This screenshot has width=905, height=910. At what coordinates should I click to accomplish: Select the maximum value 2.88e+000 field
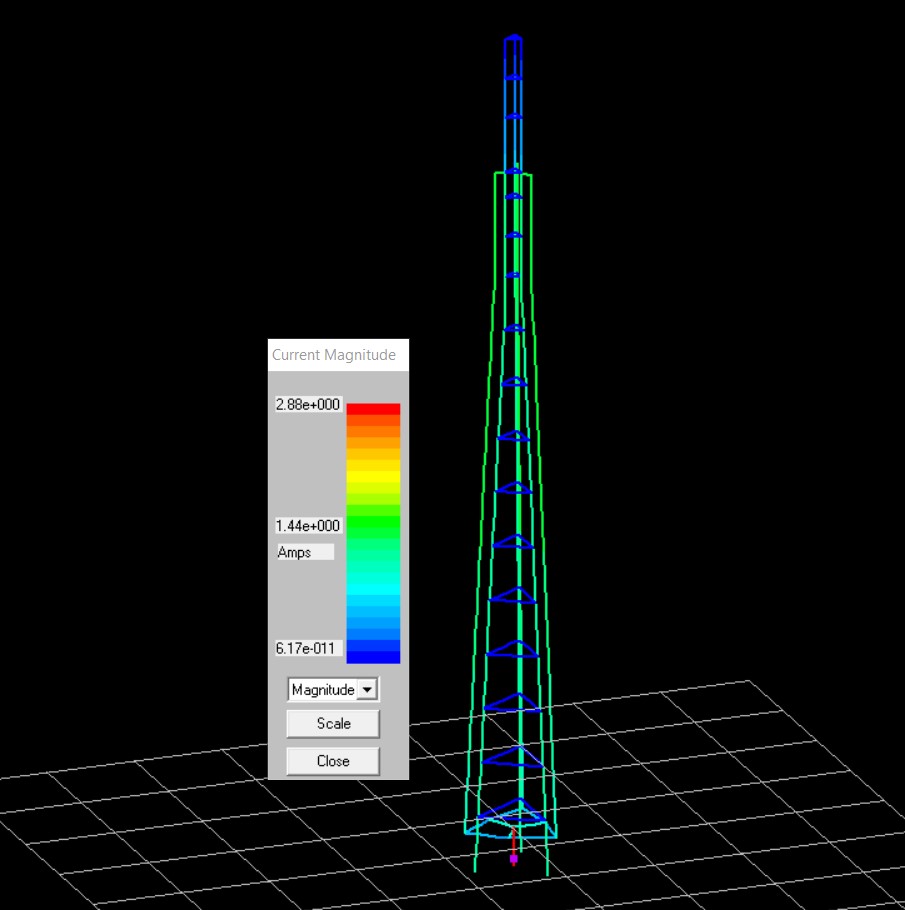(308, 405)
